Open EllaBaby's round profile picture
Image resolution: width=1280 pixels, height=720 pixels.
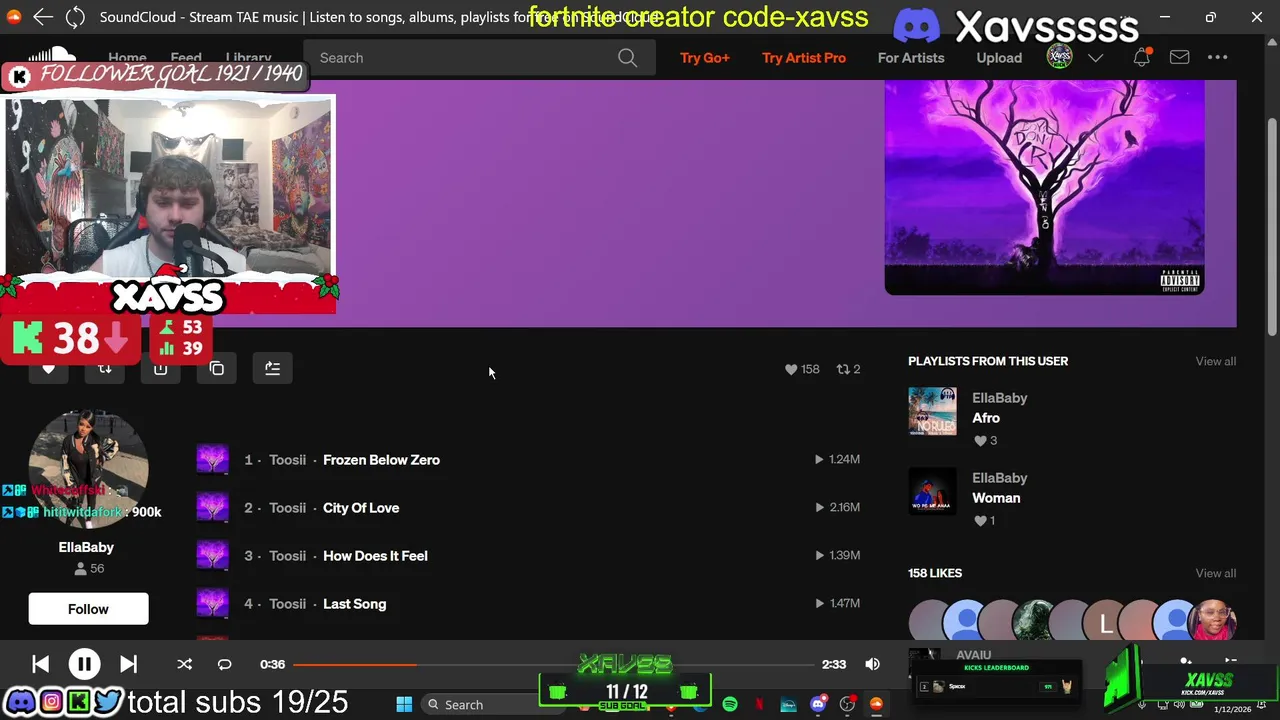pos(88,468)
